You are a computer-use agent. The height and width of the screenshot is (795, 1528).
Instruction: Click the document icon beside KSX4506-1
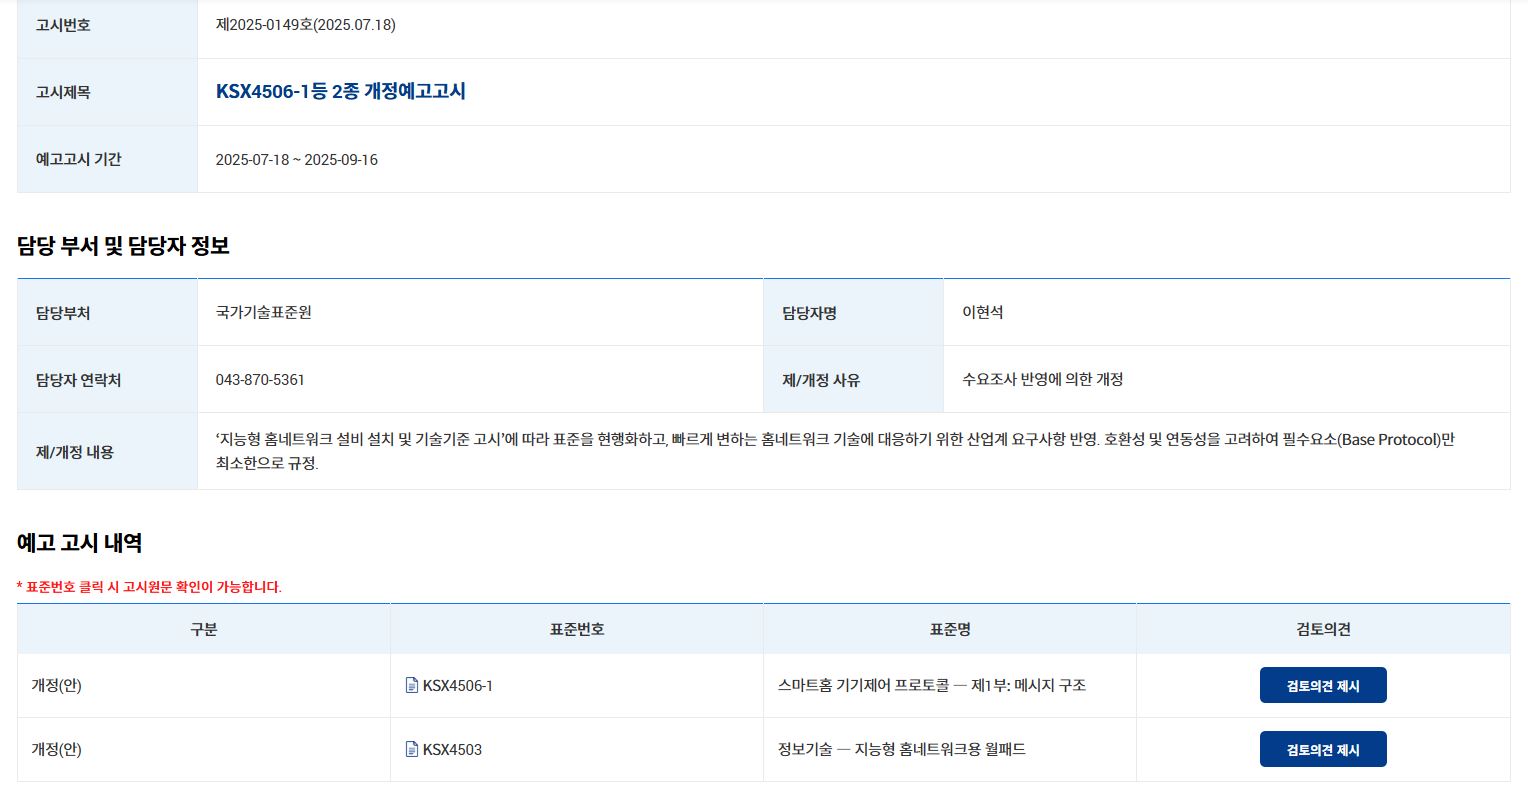click(x=412, y=686)
